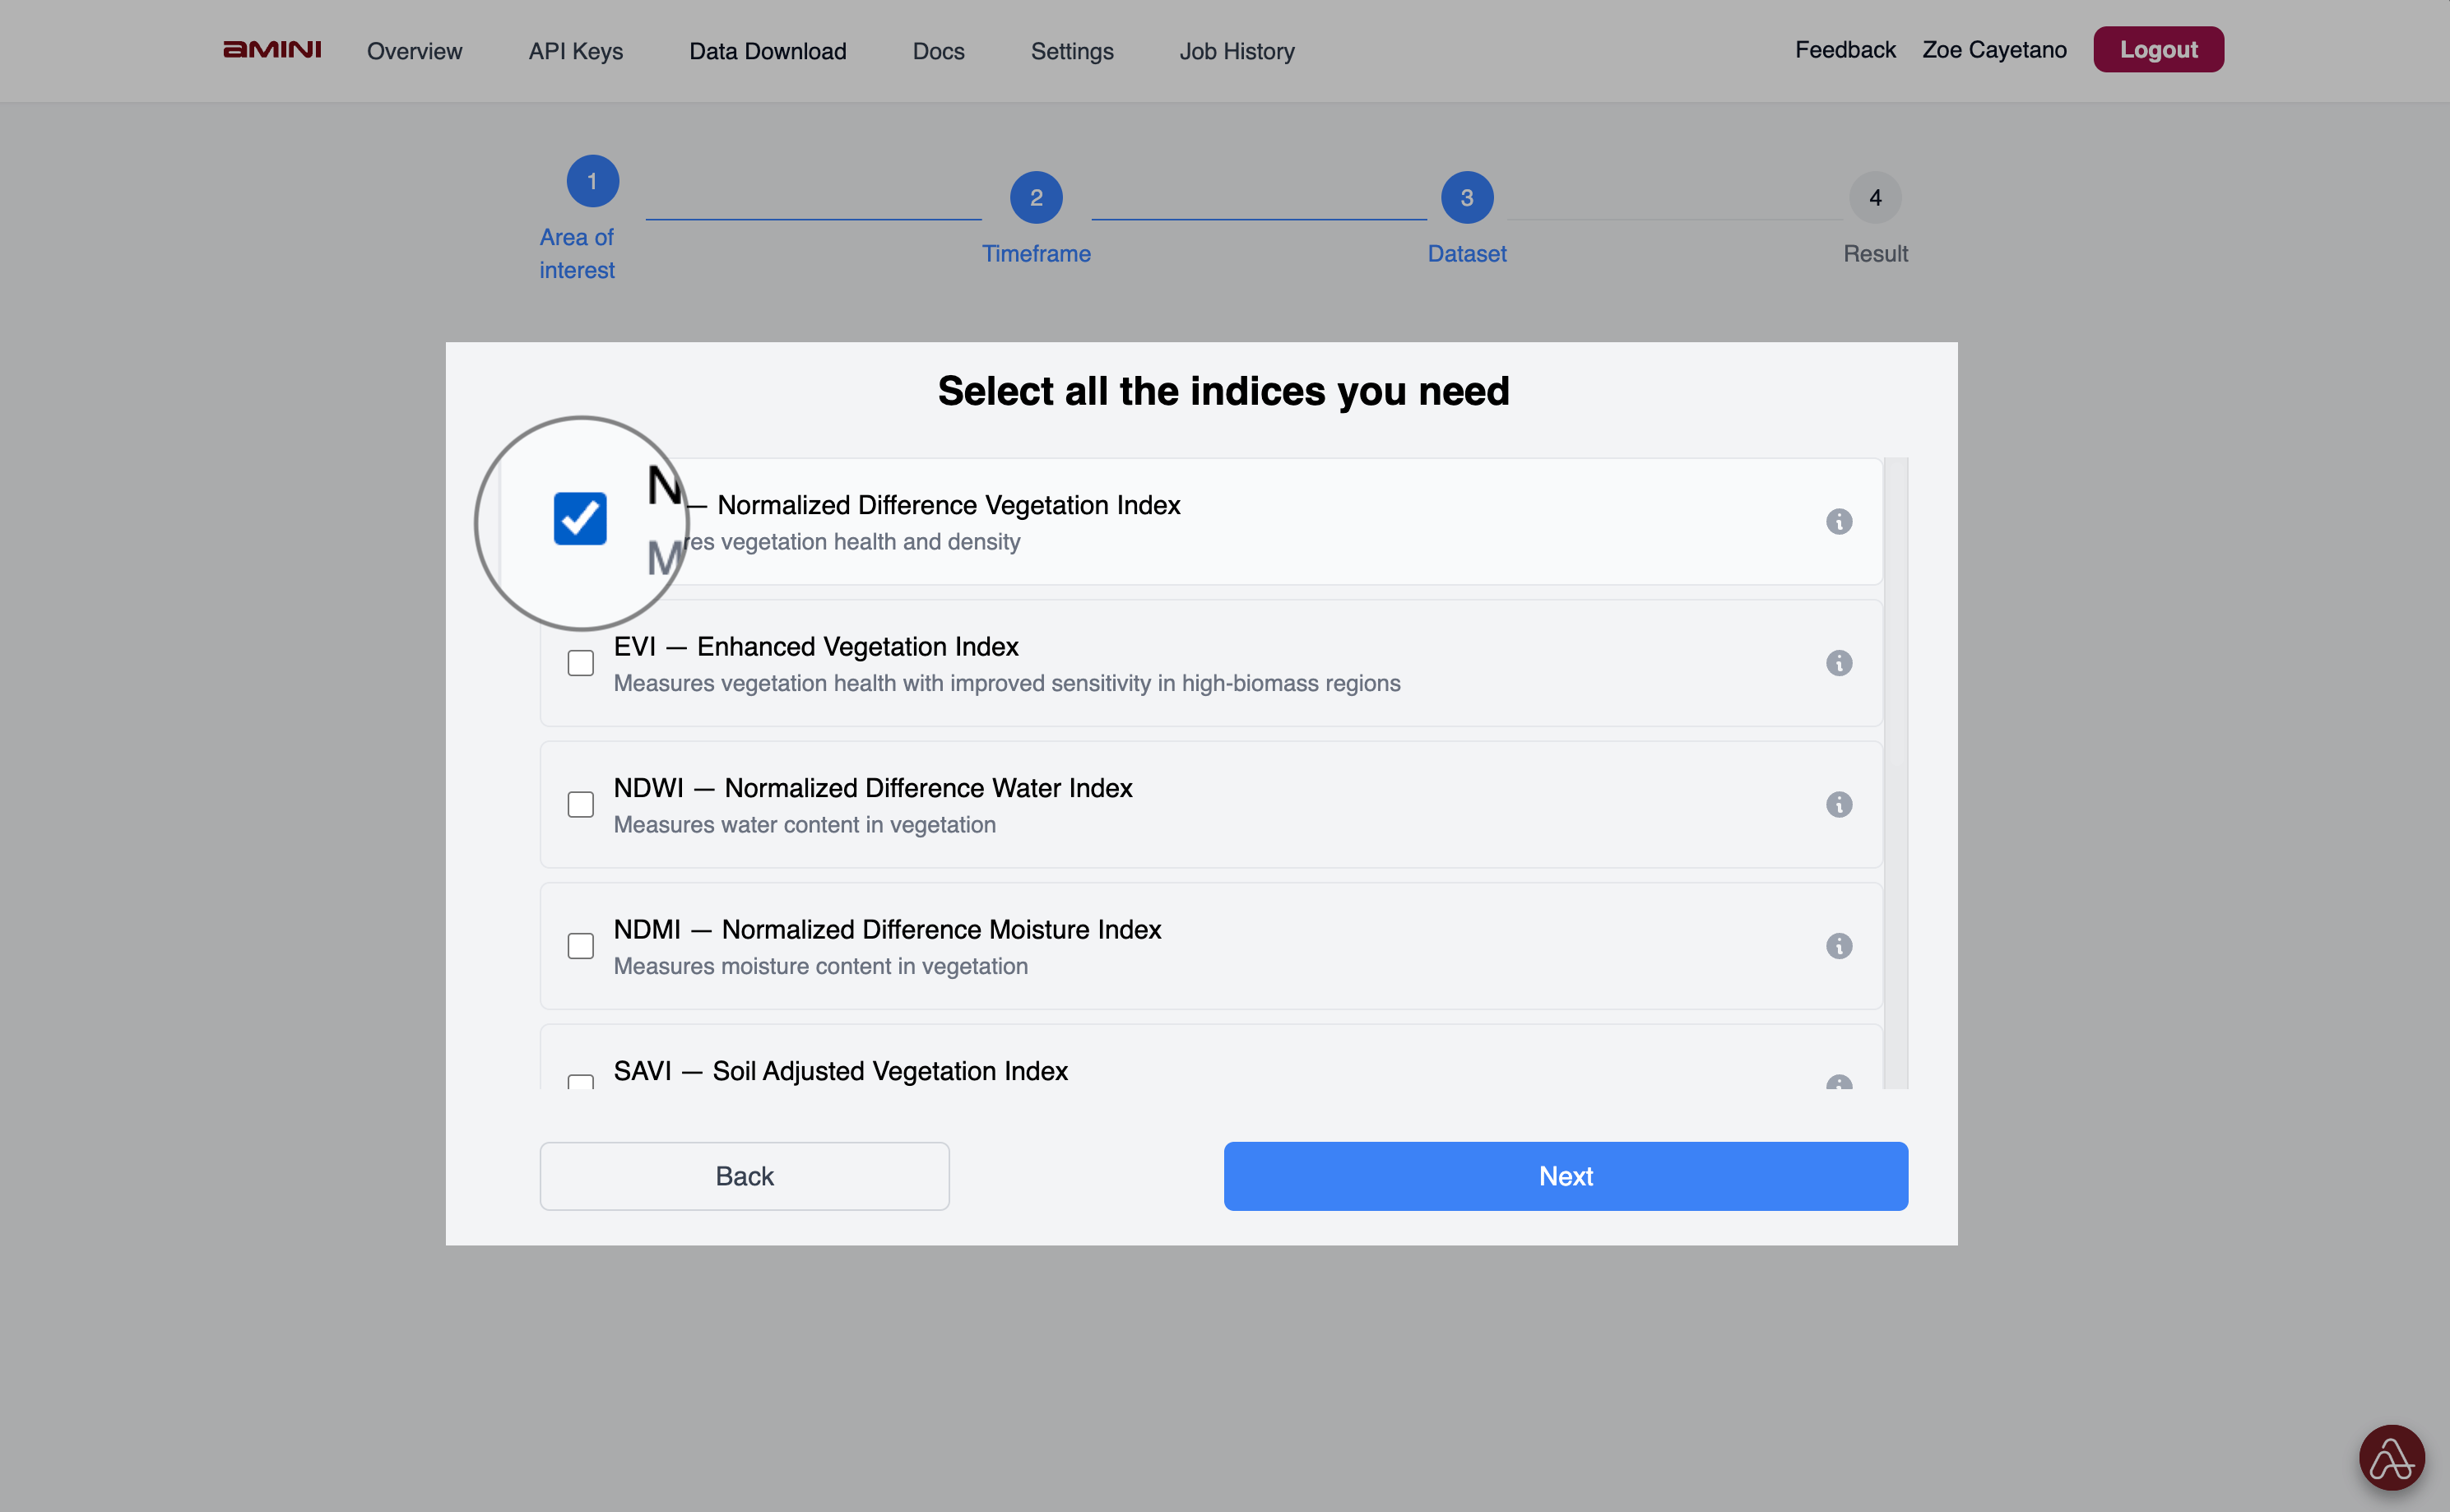Image resolution: width=2450 pixels, height=1512 pixels.
Task: Open Settings in the top navigation
Action: (x=1072, y=51)
